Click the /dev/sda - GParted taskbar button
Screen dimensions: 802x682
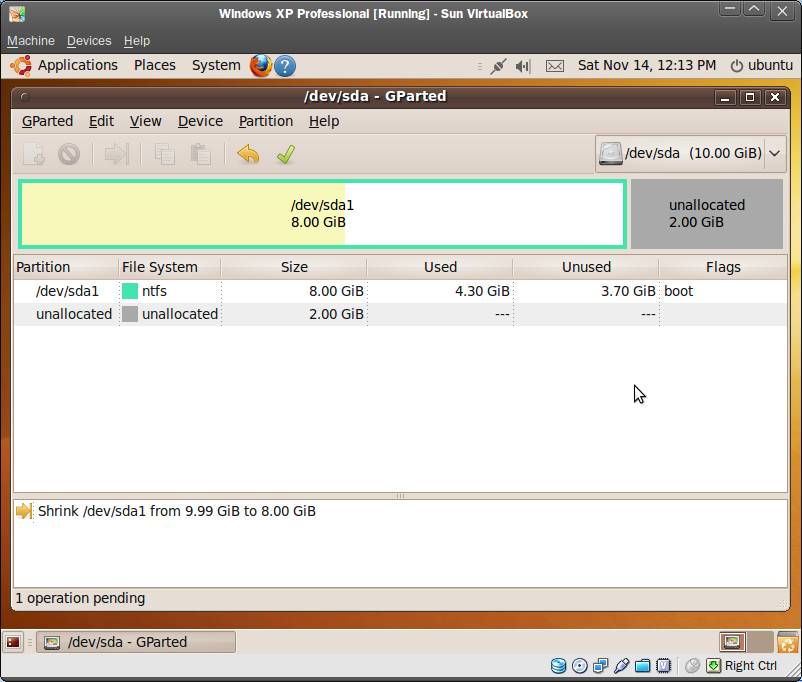[x=136, y=642]
